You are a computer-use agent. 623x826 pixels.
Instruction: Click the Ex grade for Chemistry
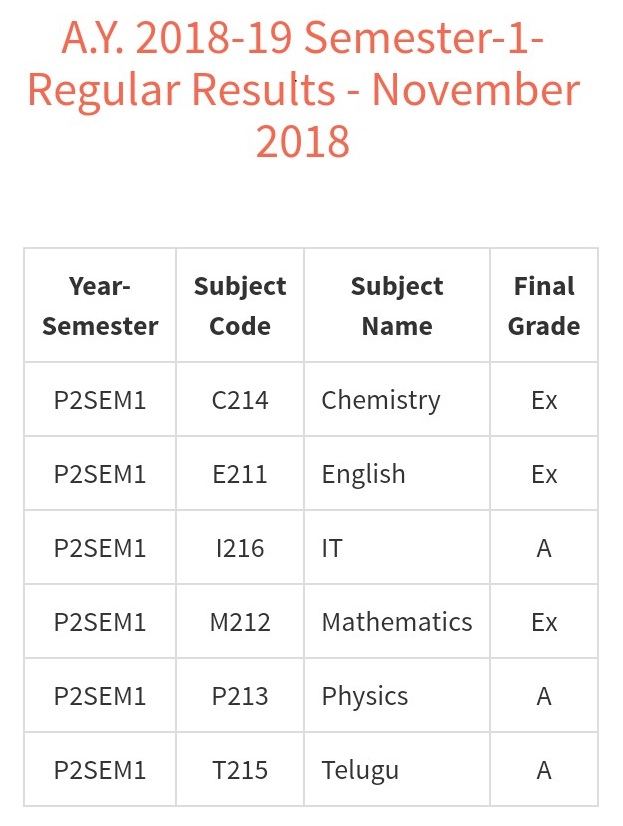click(x=544, y=400)
